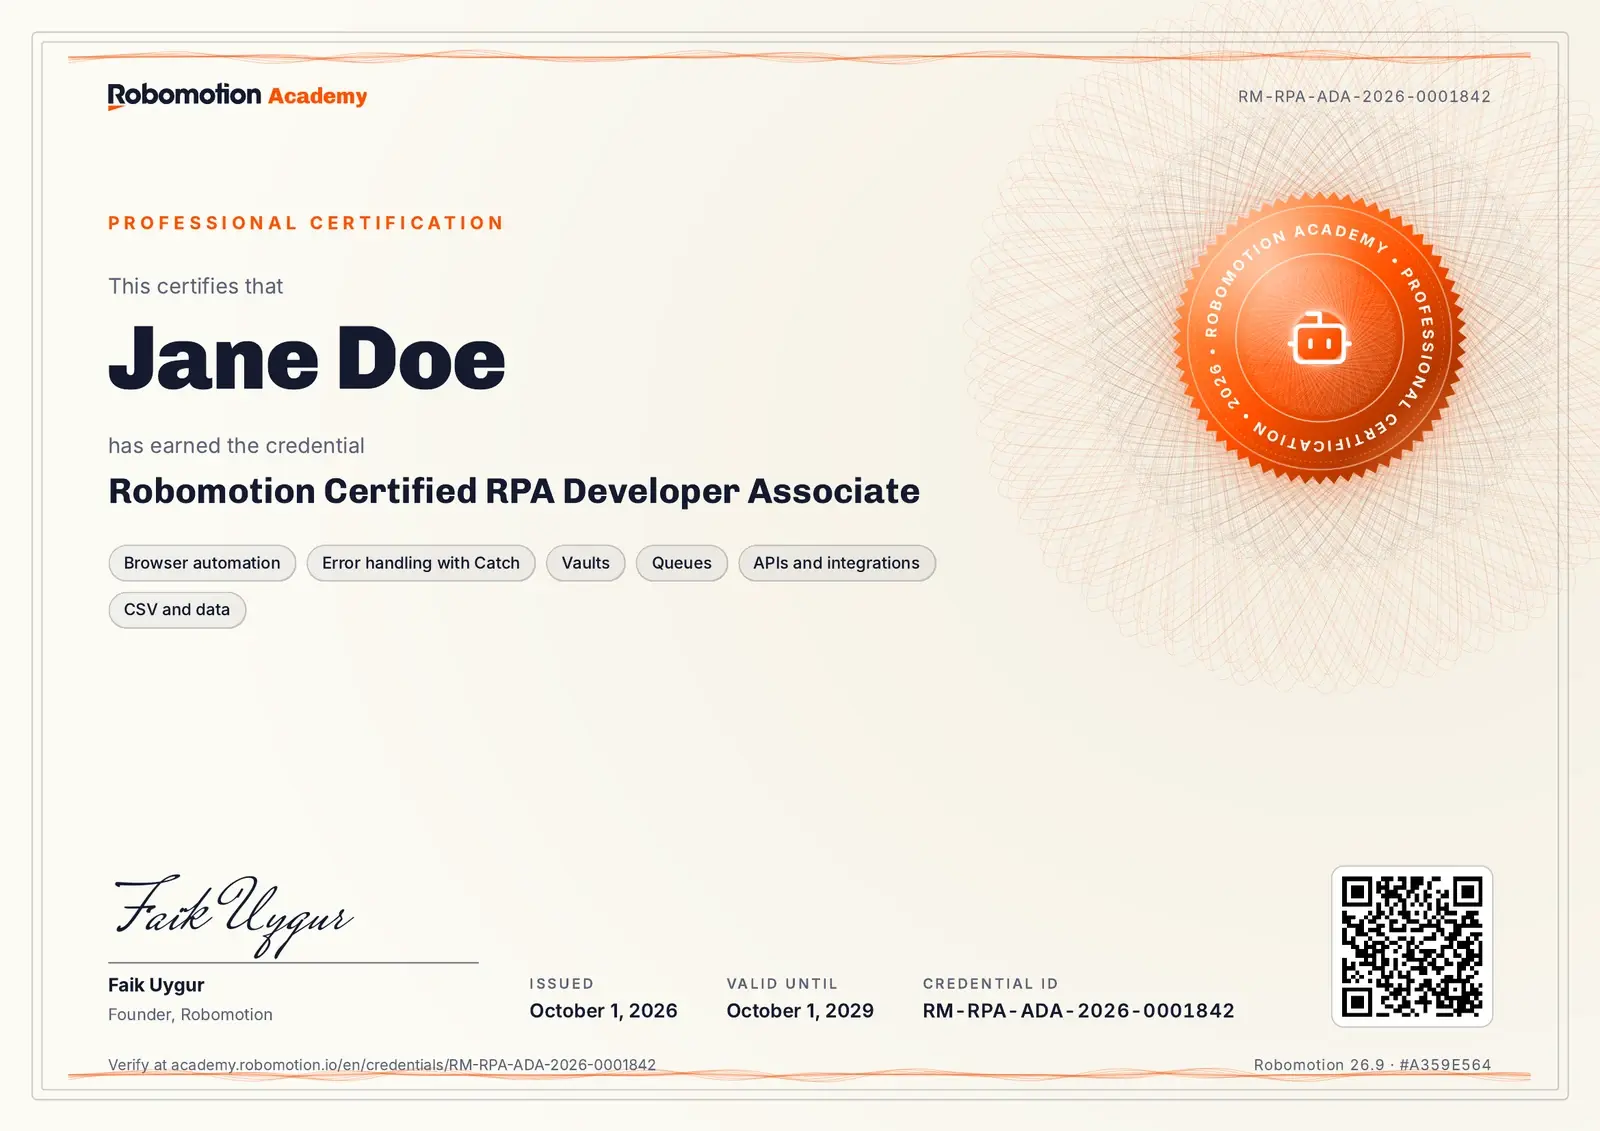Select the Vaults skill tag
The height and width of the screenshot is (1131, 1600).
pyautogui.click(x=586, y=563)
